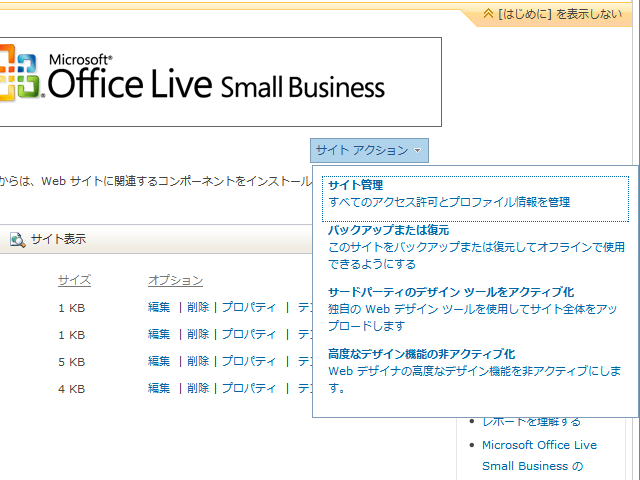Click the collapse chevron beside [はじめに] を表示しない
The height and width of the screenshot is (480, 640).
(x=488, y=13)
